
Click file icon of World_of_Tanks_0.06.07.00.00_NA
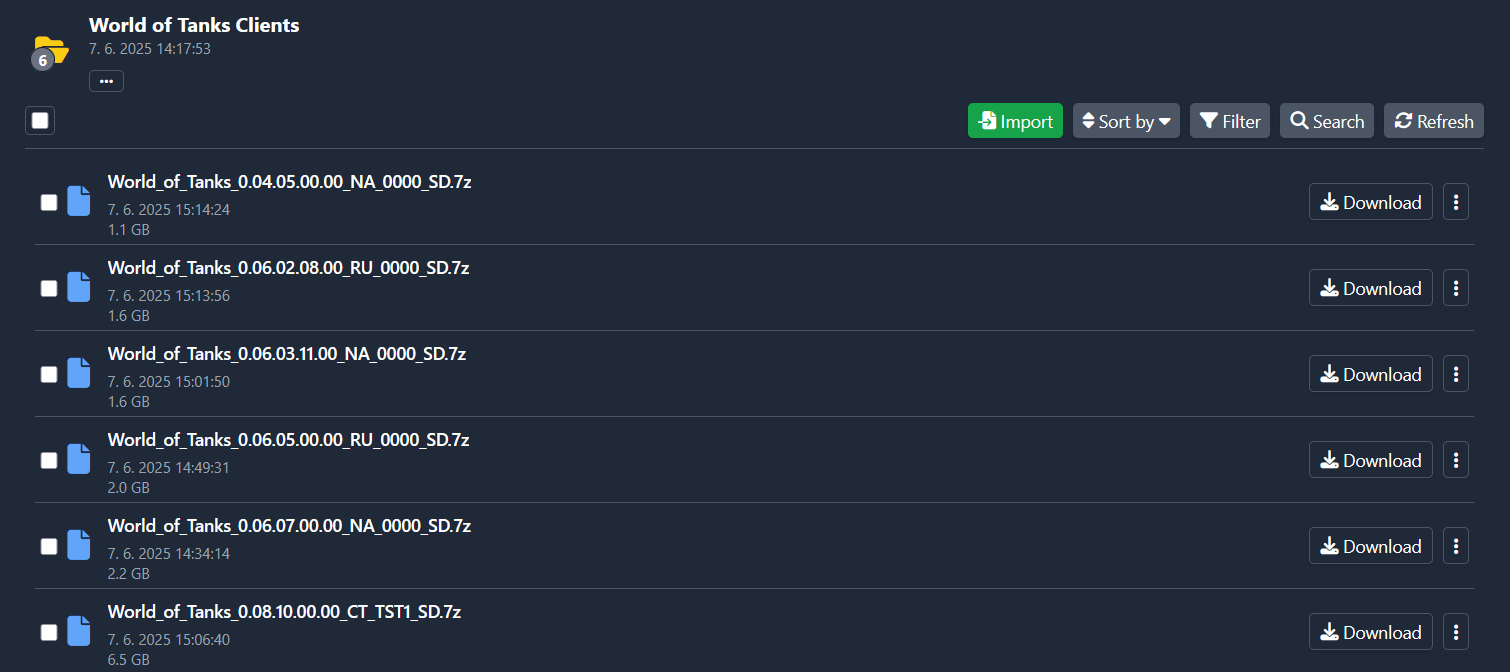click(x=79, y=545)
